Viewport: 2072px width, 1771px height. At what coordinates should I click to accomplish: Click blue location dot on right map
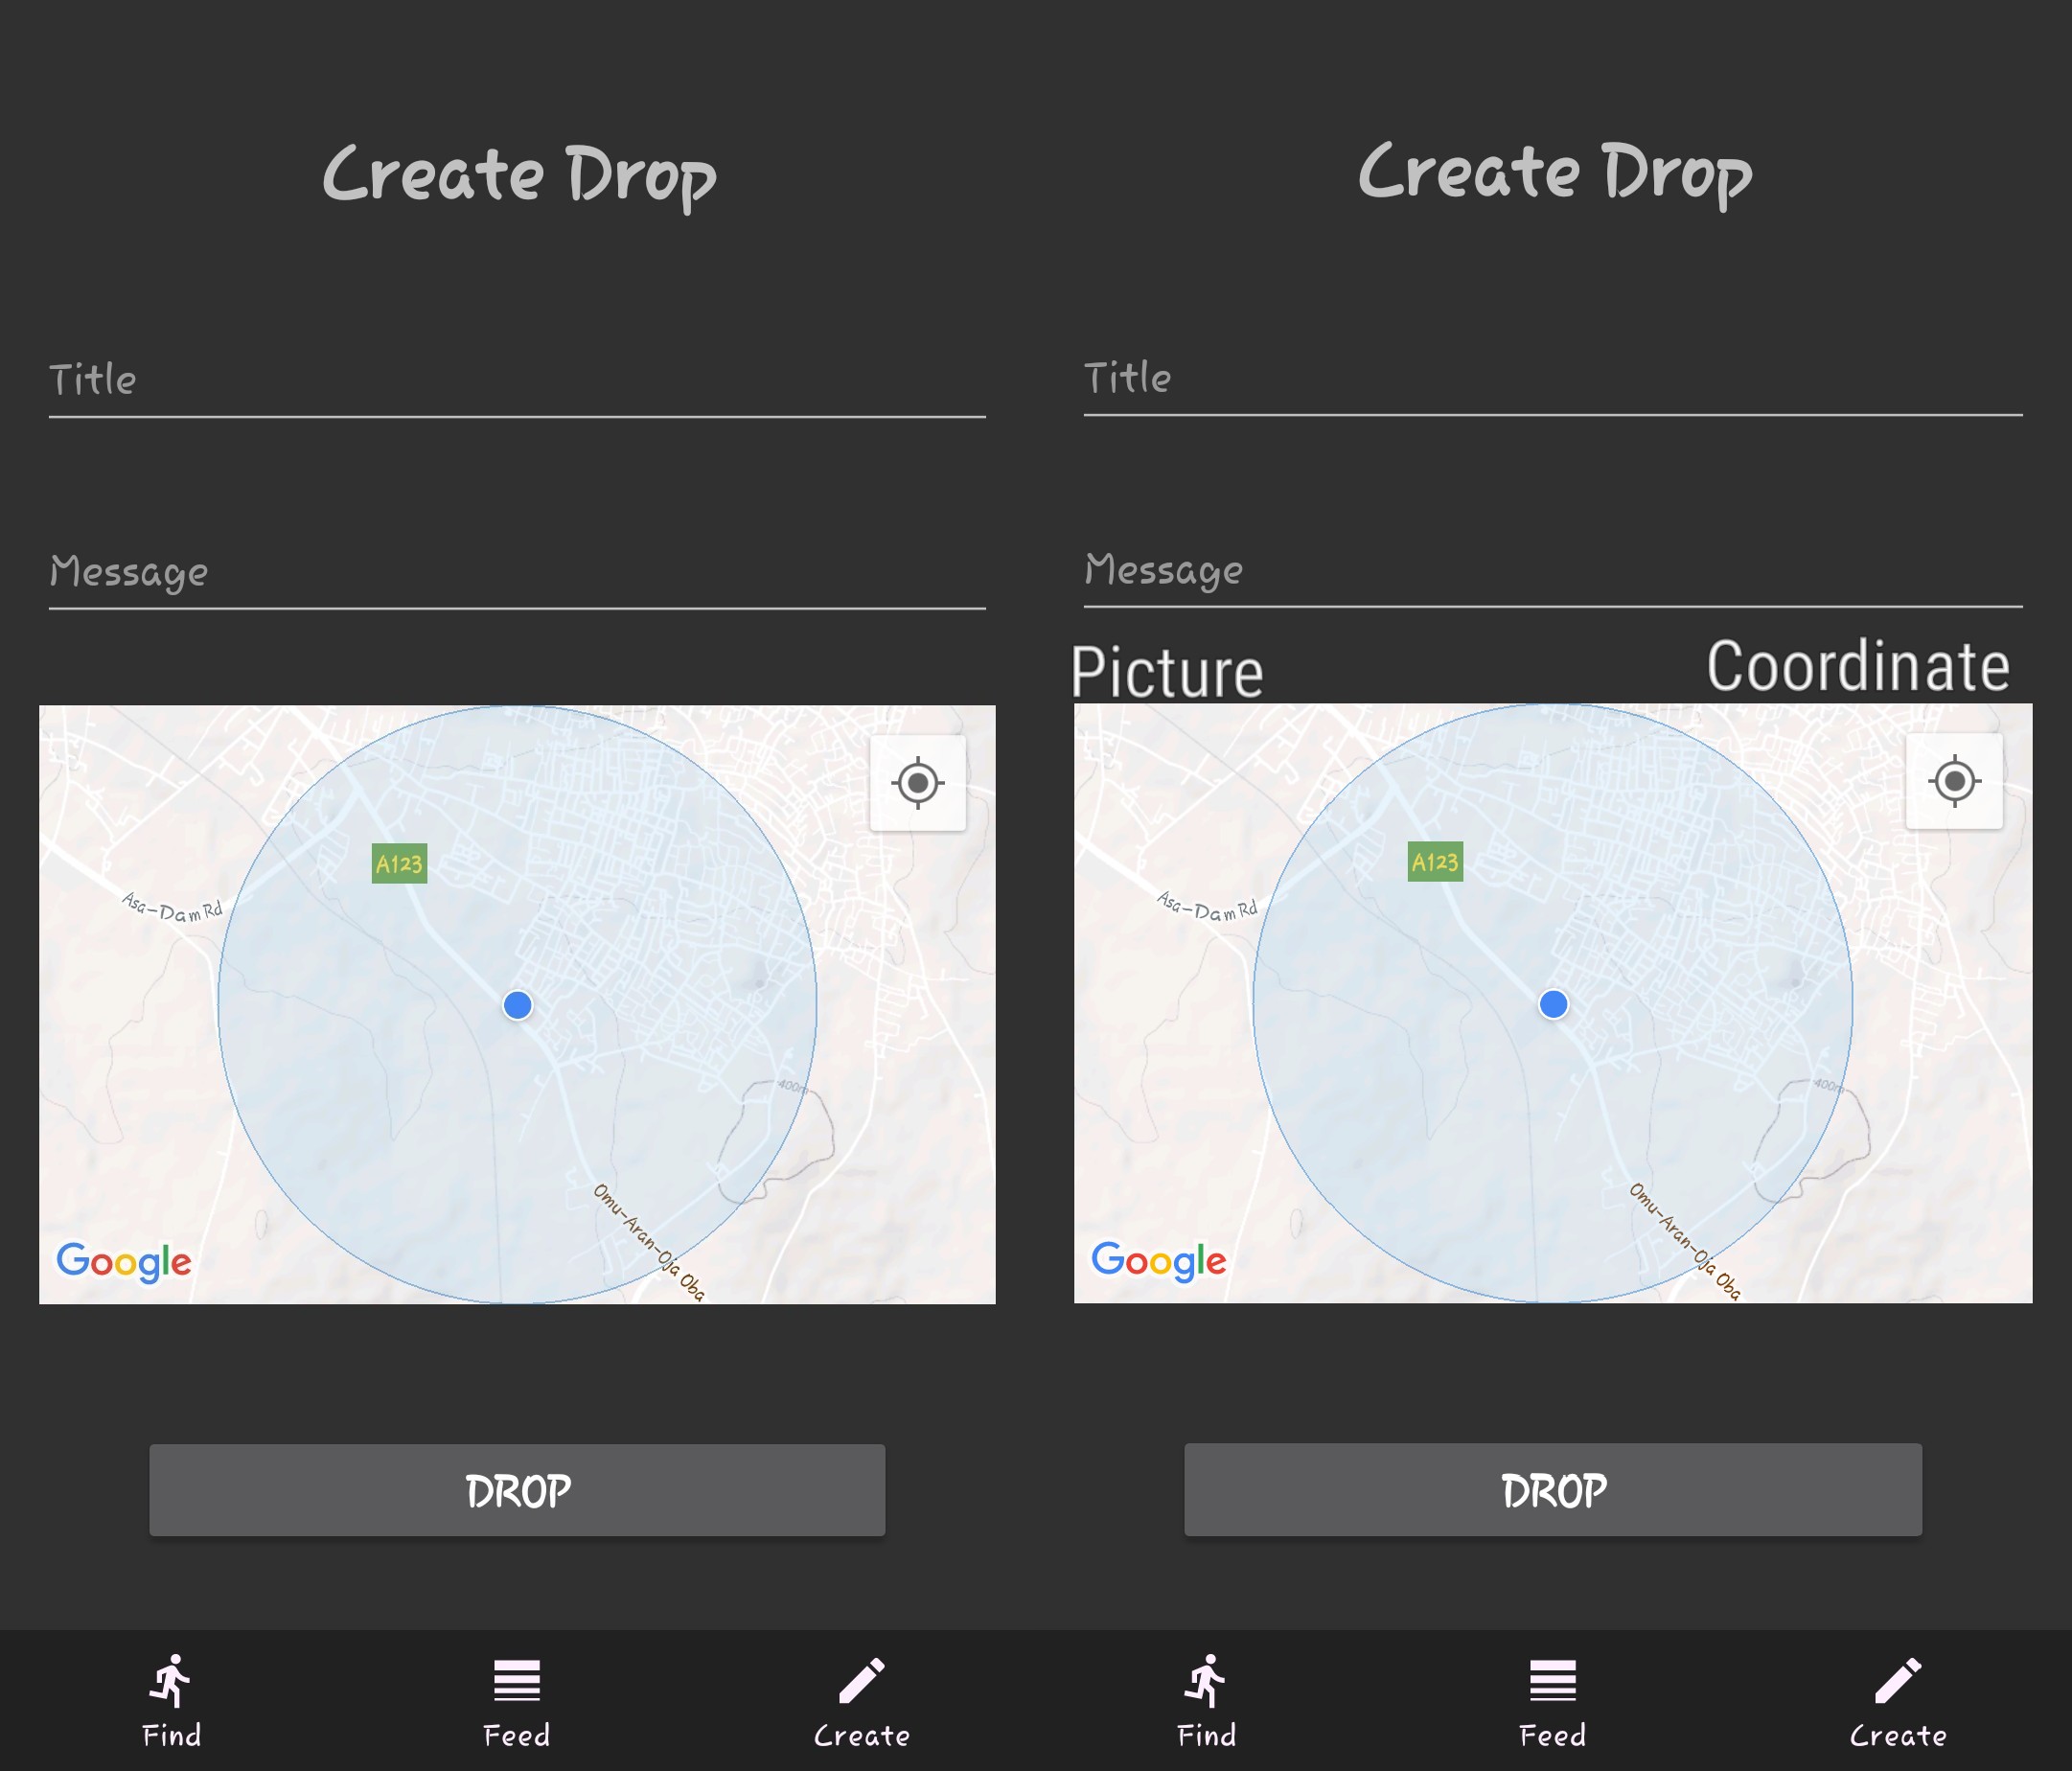[1553, 1004]
